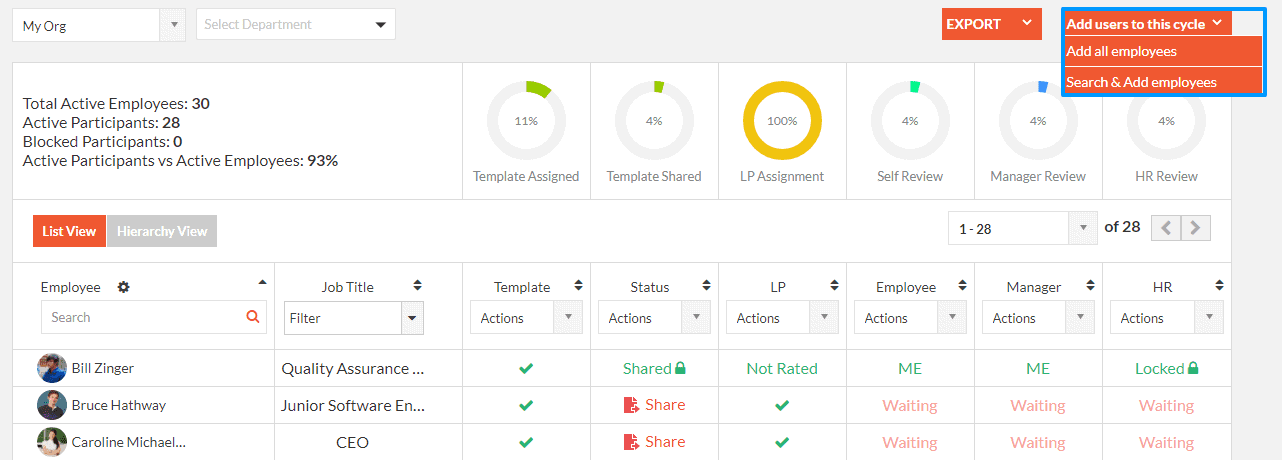
Task: Click Caroline Michael's profile picture
Action: pyautogui.click(x=52, y=442)
